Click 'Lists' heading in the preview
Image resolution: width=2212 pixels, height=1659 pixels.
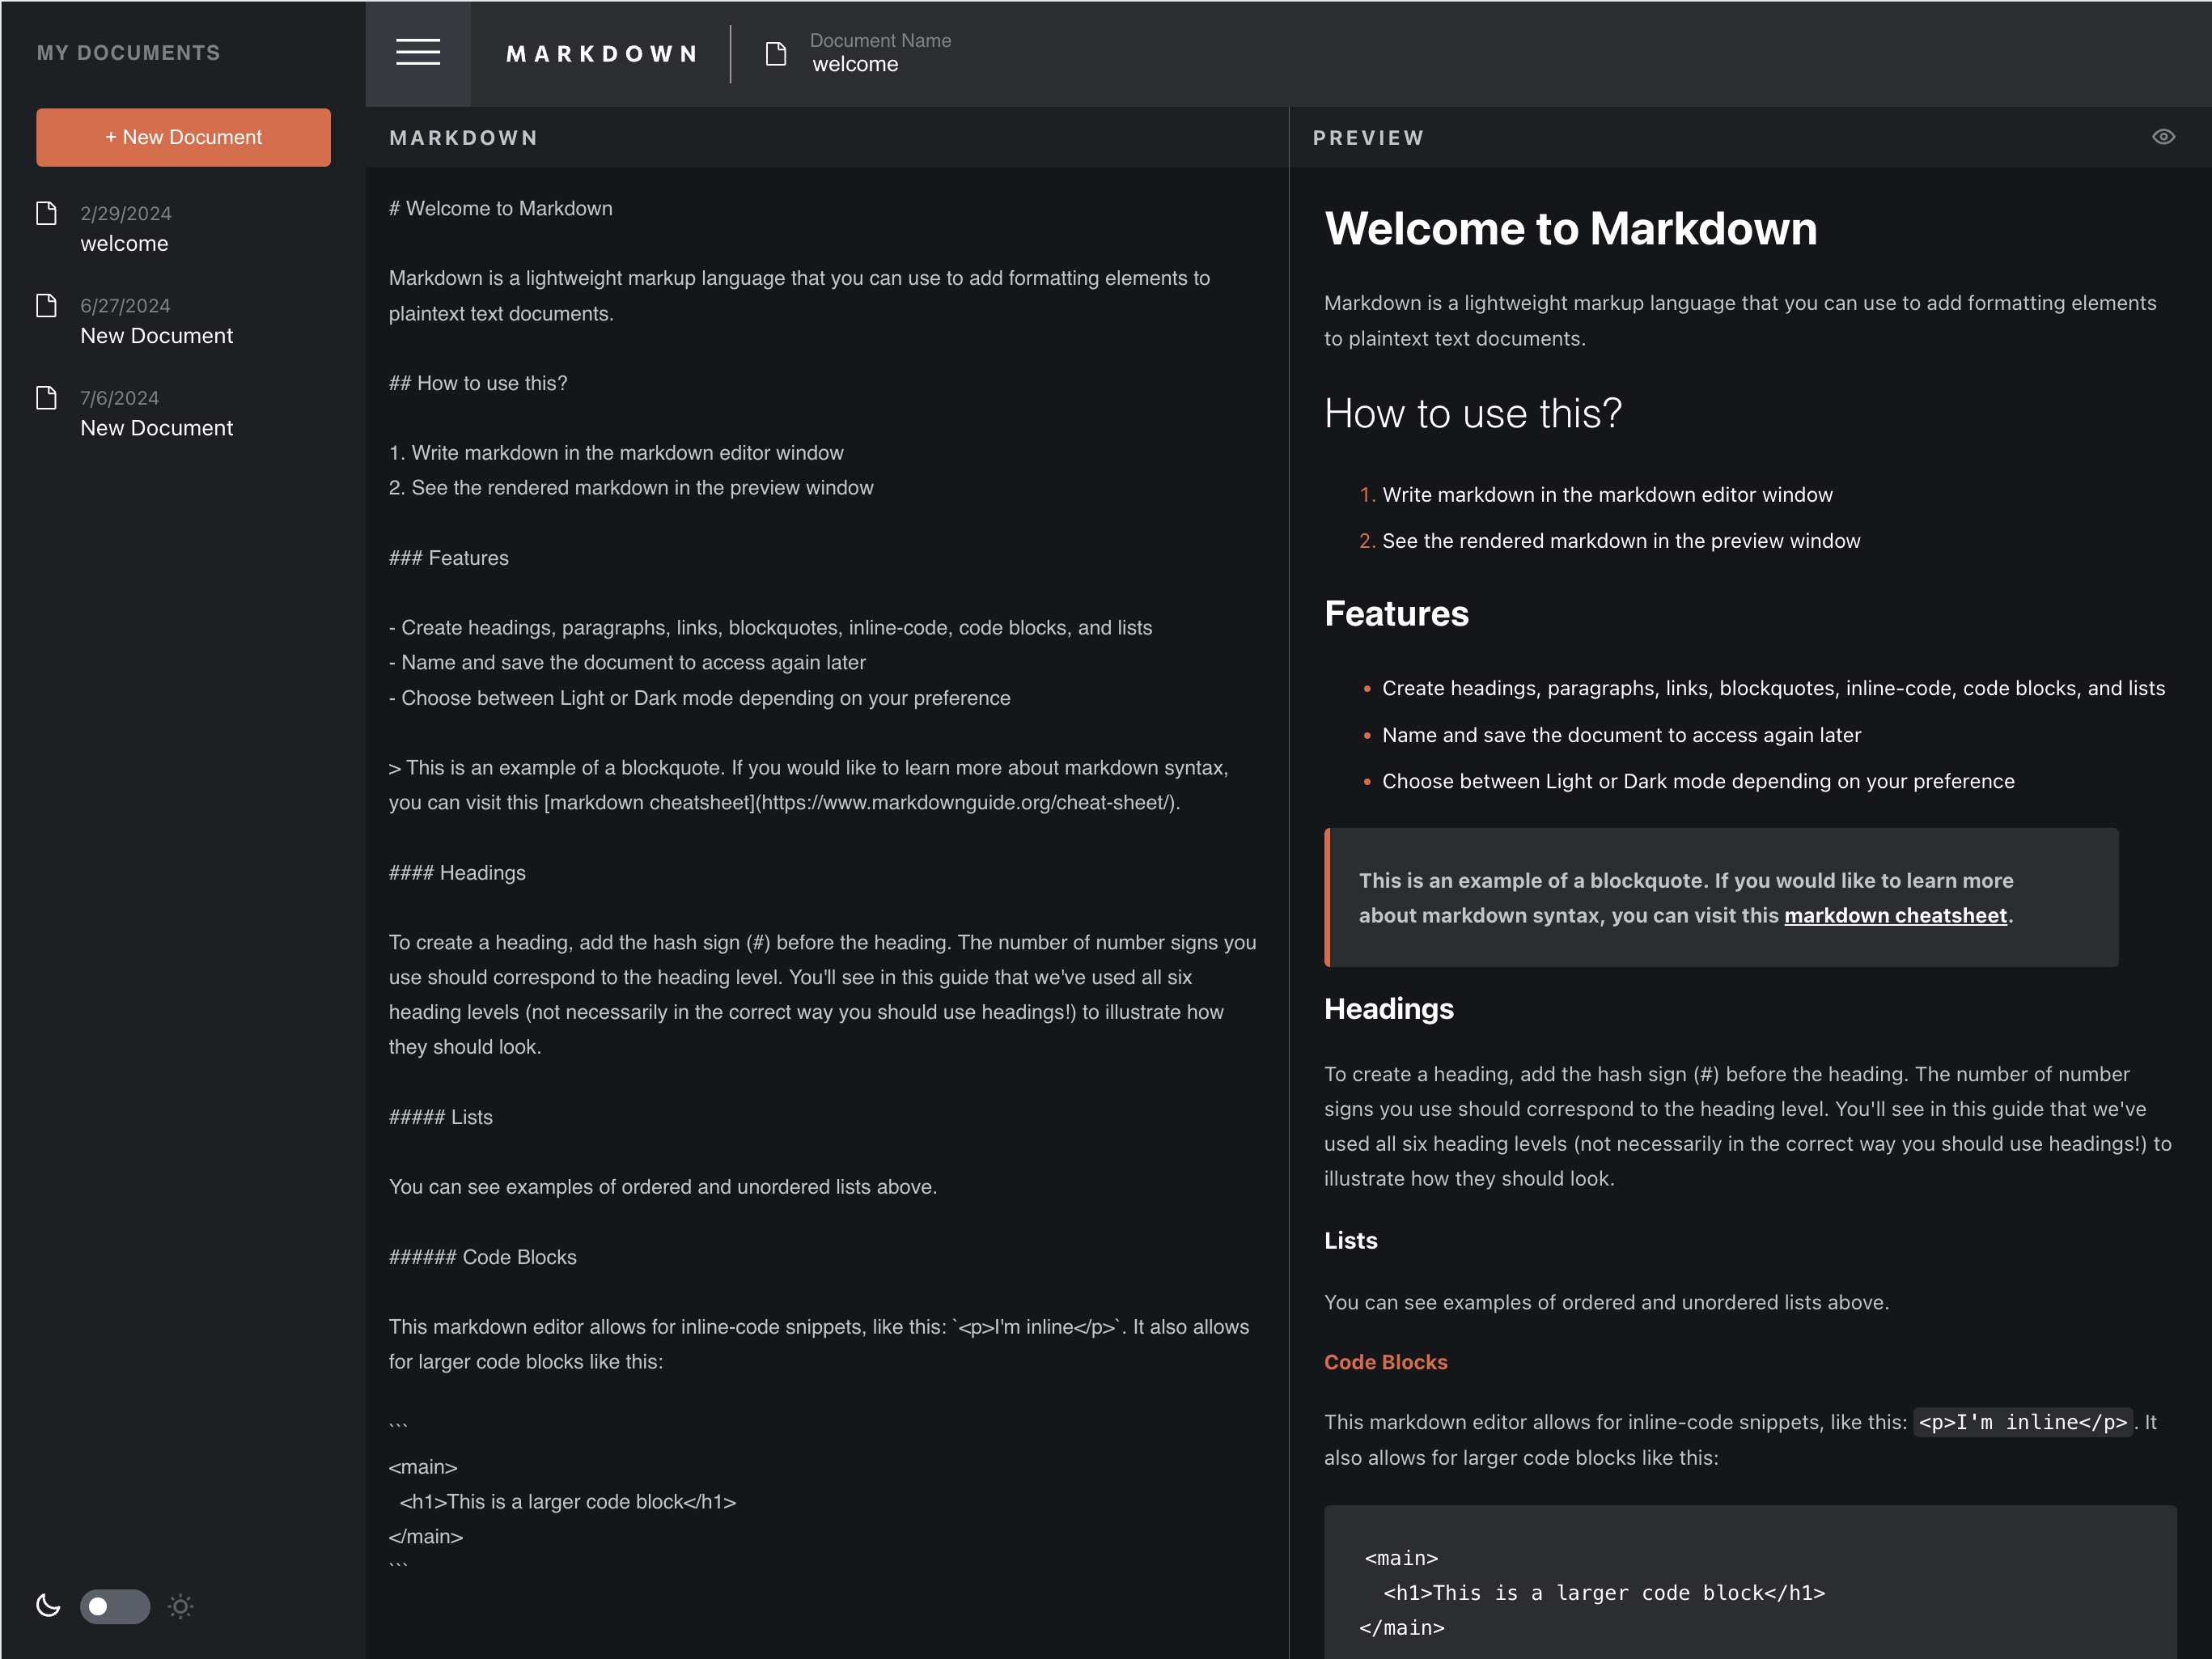1351,1240
